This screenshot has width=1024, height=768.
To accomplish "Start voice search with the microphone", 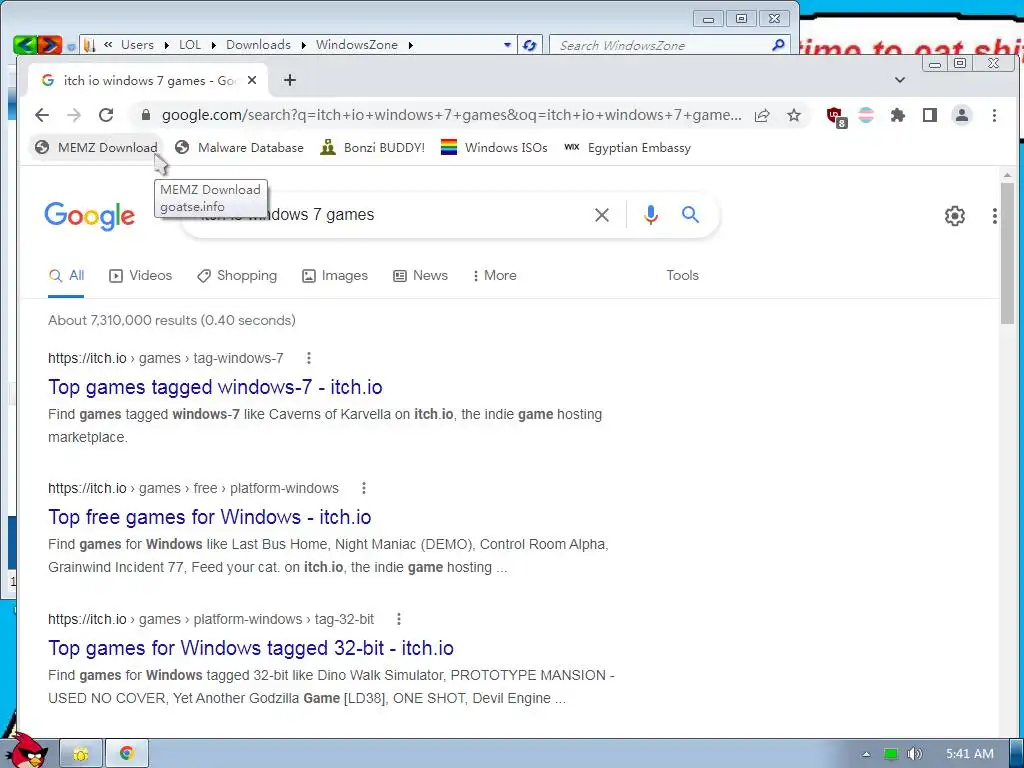I will (x=650, y=215).
